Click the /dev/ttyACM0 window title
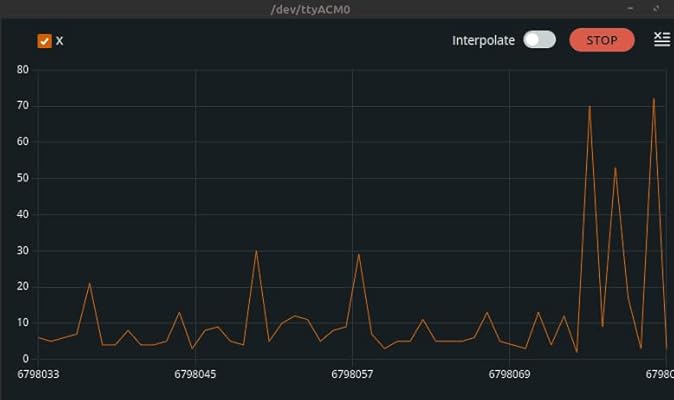Viewport: 674px width, 400px height. pos(310,9)
